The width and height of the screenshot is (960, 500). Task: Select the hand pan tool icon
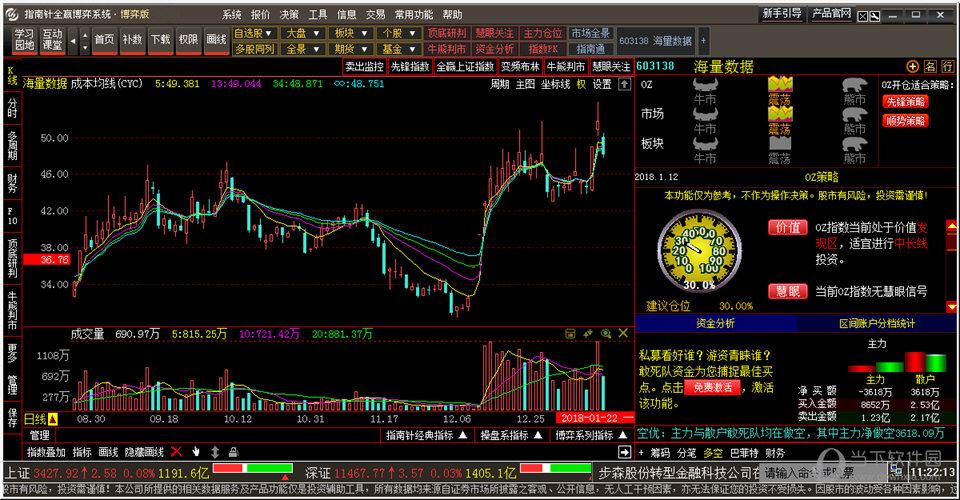point(196,452)
